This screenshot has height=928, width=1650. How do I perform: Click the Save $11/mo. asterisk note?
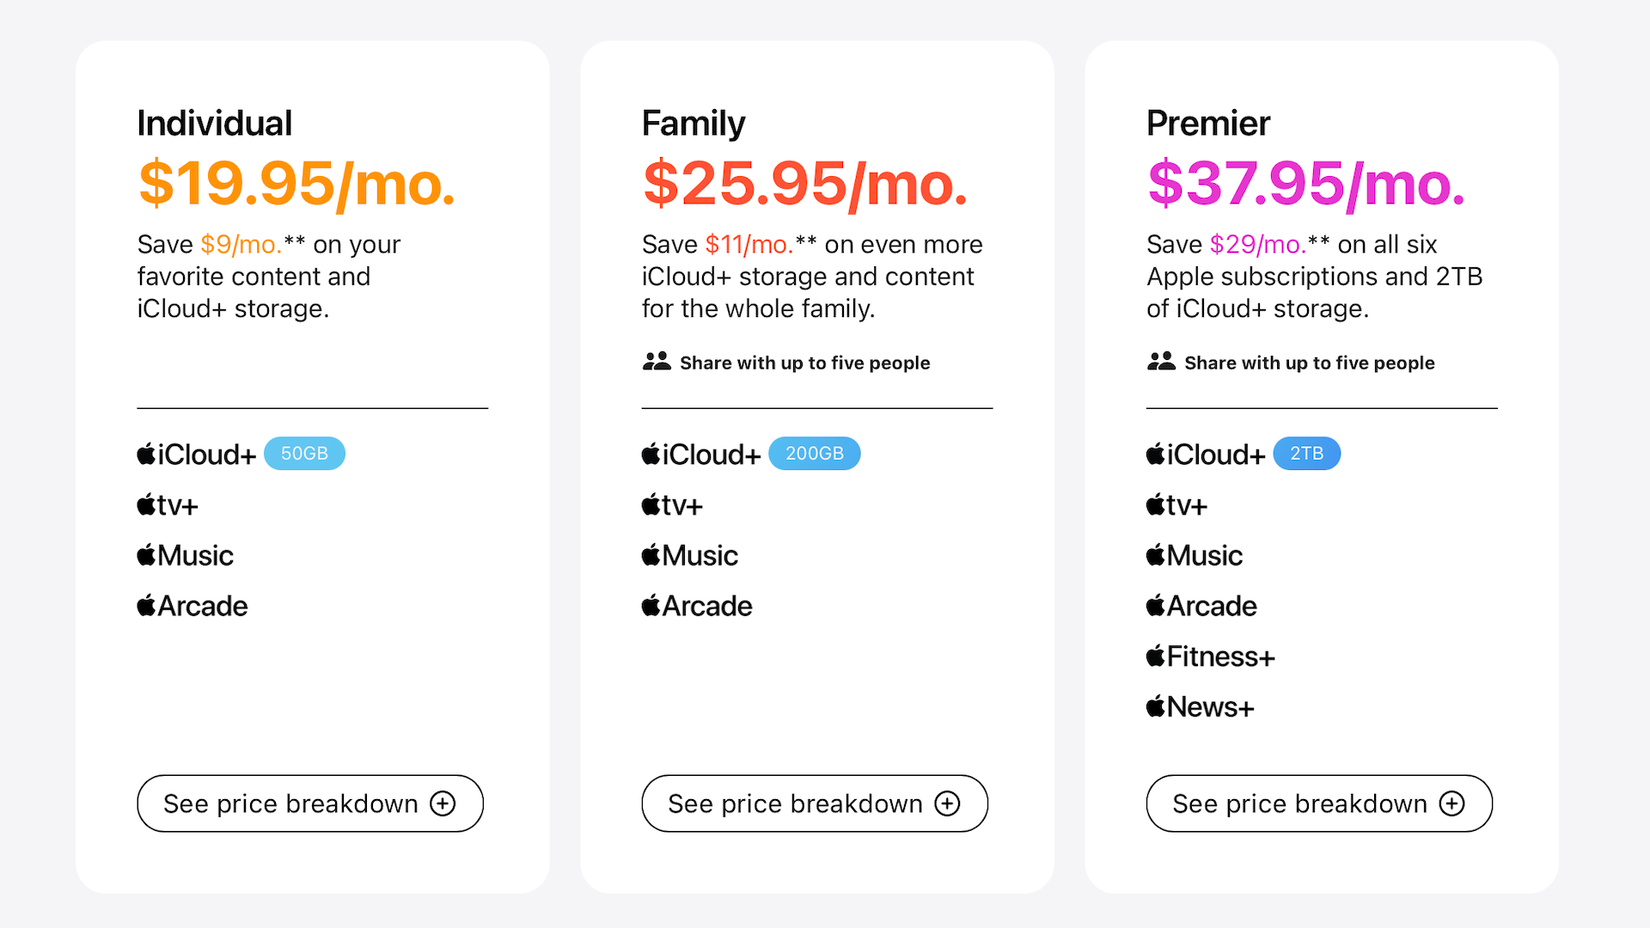pyautogui.click(x=806, y=240)
